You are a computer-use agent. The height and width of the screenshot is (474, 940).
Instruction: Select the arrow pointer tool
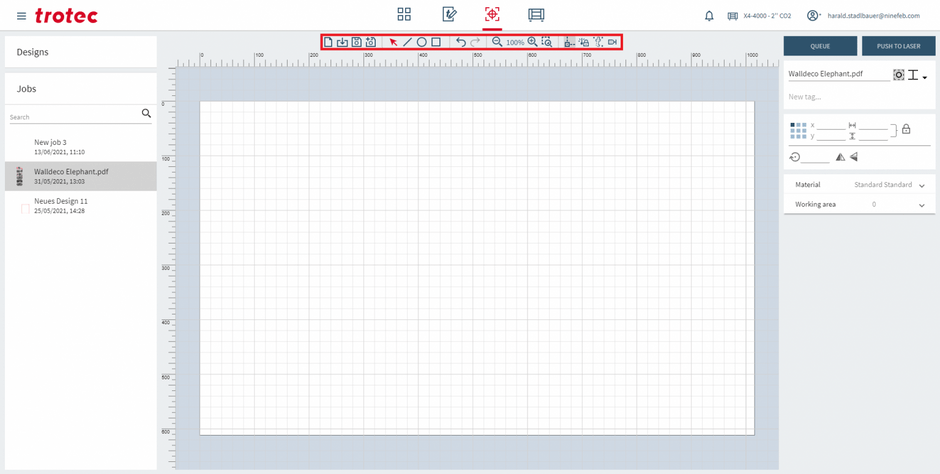(393, 42)
